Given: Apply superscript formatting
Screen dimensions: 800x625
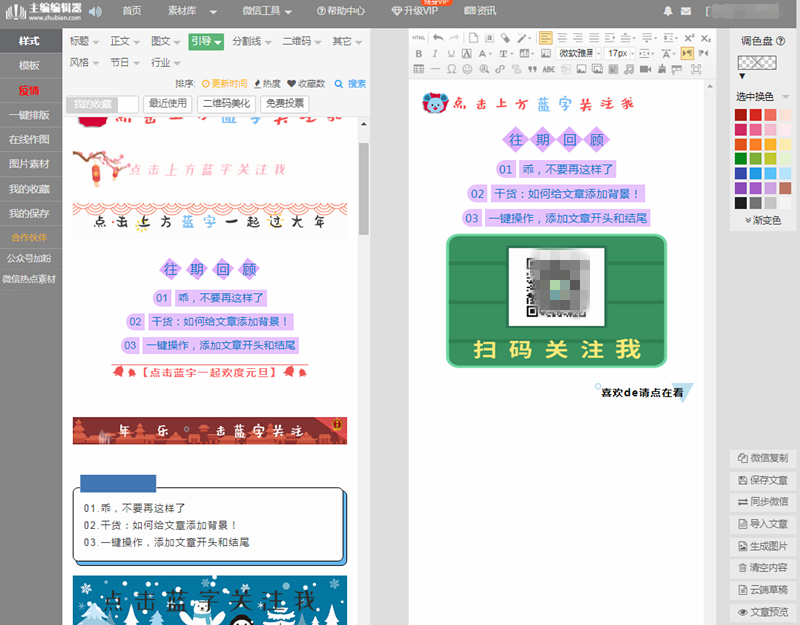Looking at the screenshot, I should click(x=689, y=38).
